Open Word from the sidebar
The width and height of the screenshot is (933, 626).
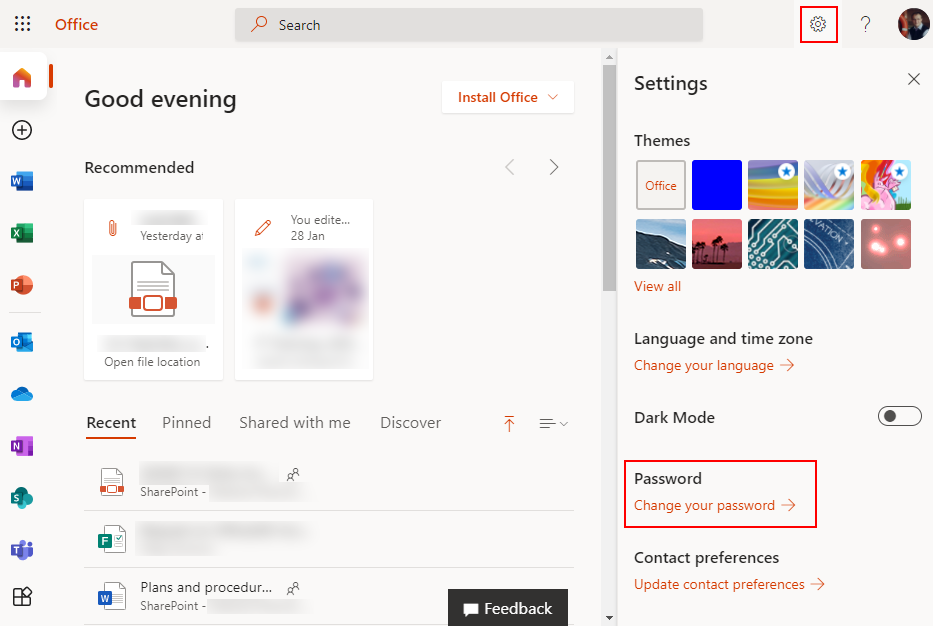pyautogui.click(x=22, y=181)
